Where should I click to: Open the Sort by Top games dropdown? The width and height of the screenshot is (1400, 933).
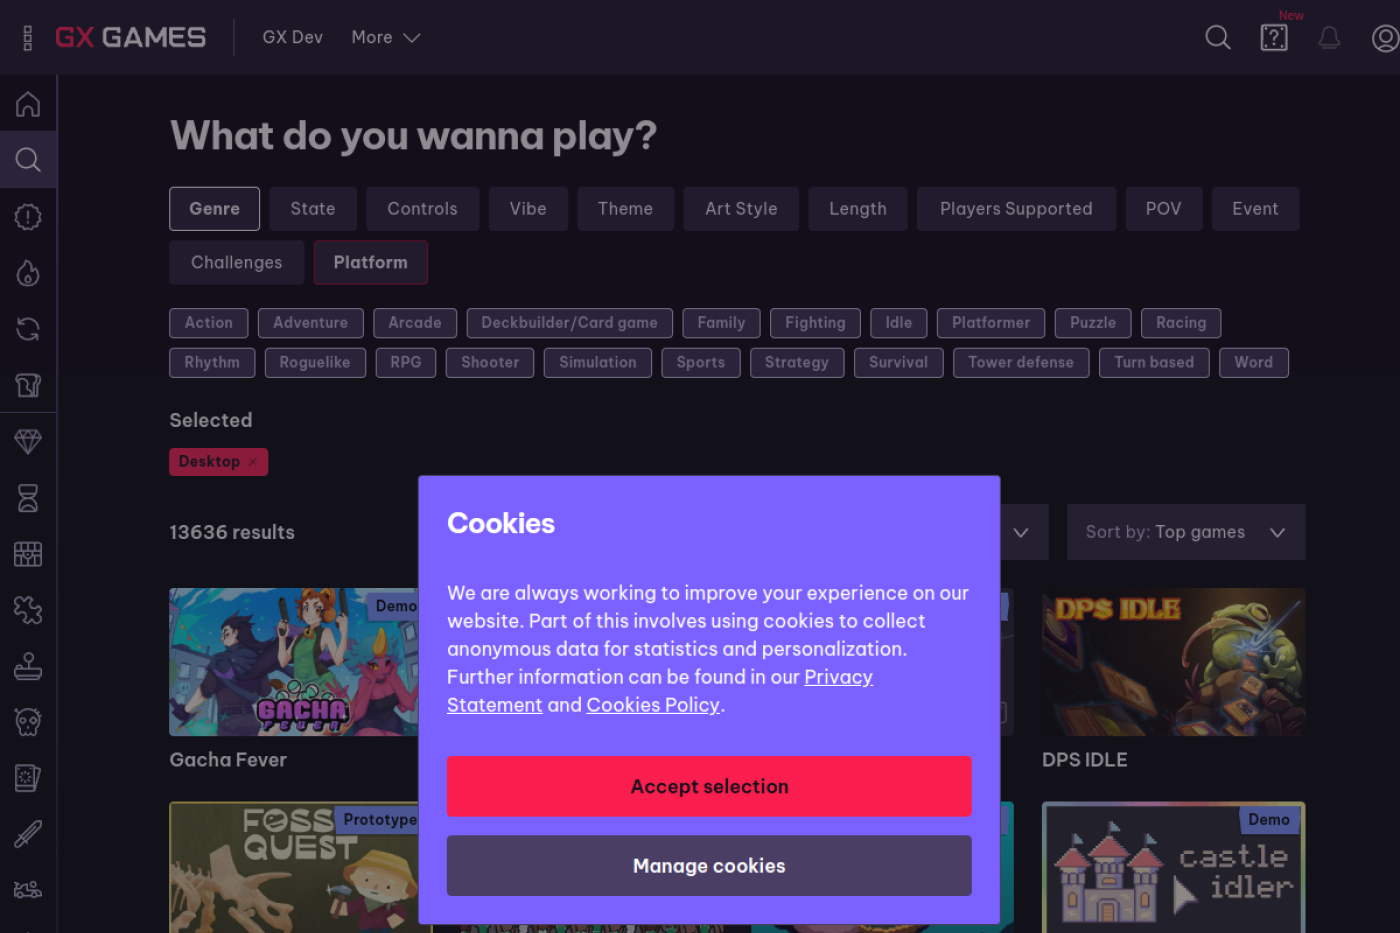click(x=1186, y=532)
